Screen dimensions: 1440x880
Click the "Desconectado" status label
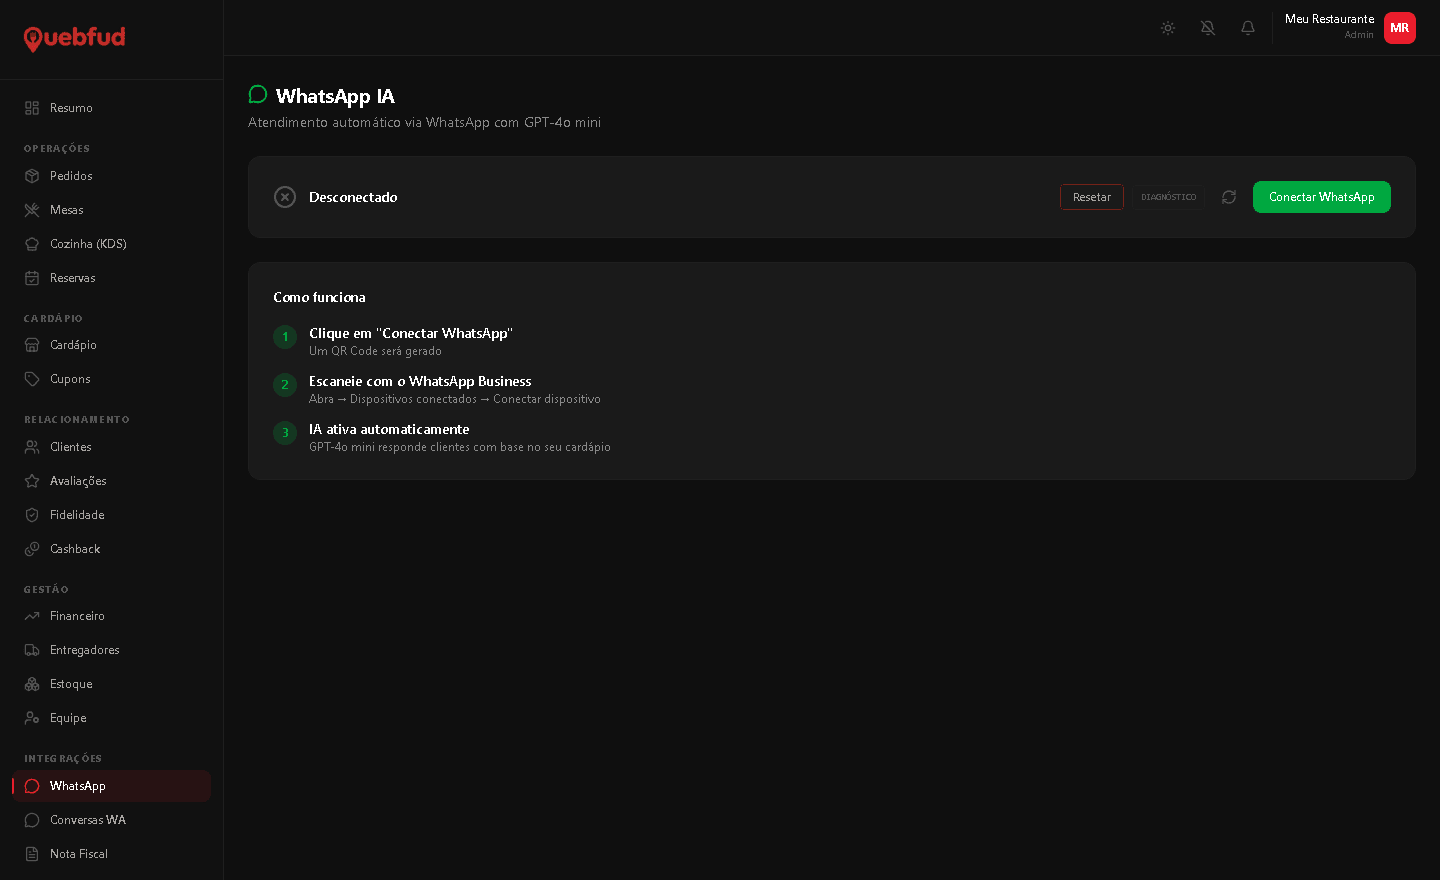pyautogui.click(x=353, y=197)
